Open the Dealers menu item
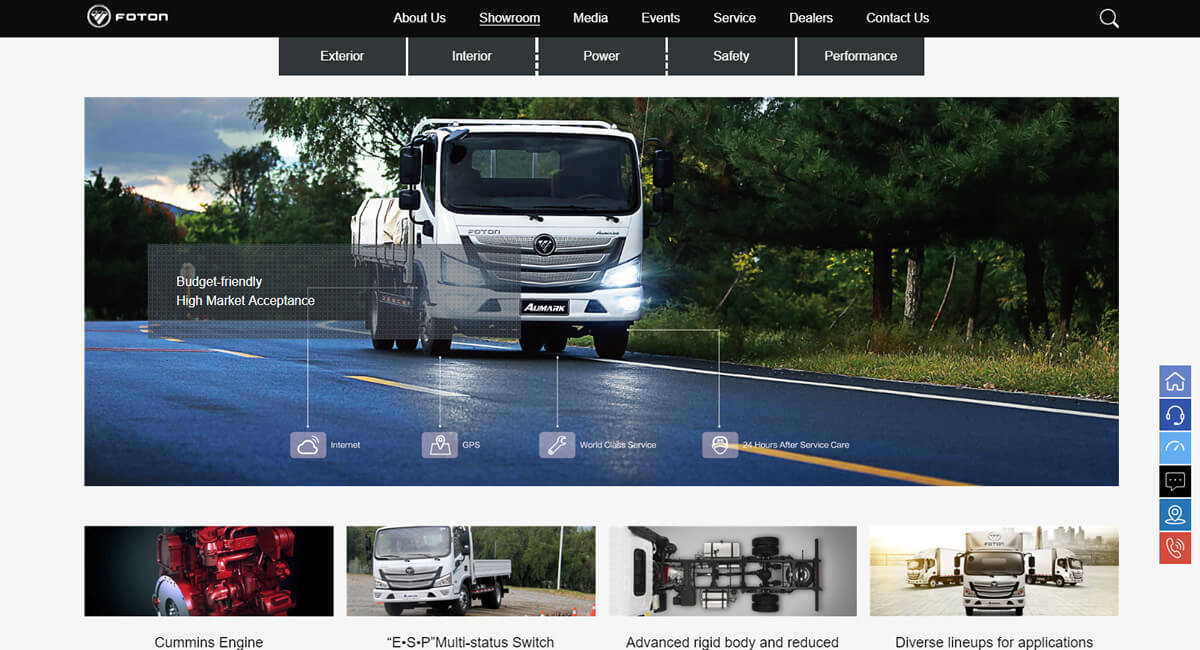 click(810, 18)
